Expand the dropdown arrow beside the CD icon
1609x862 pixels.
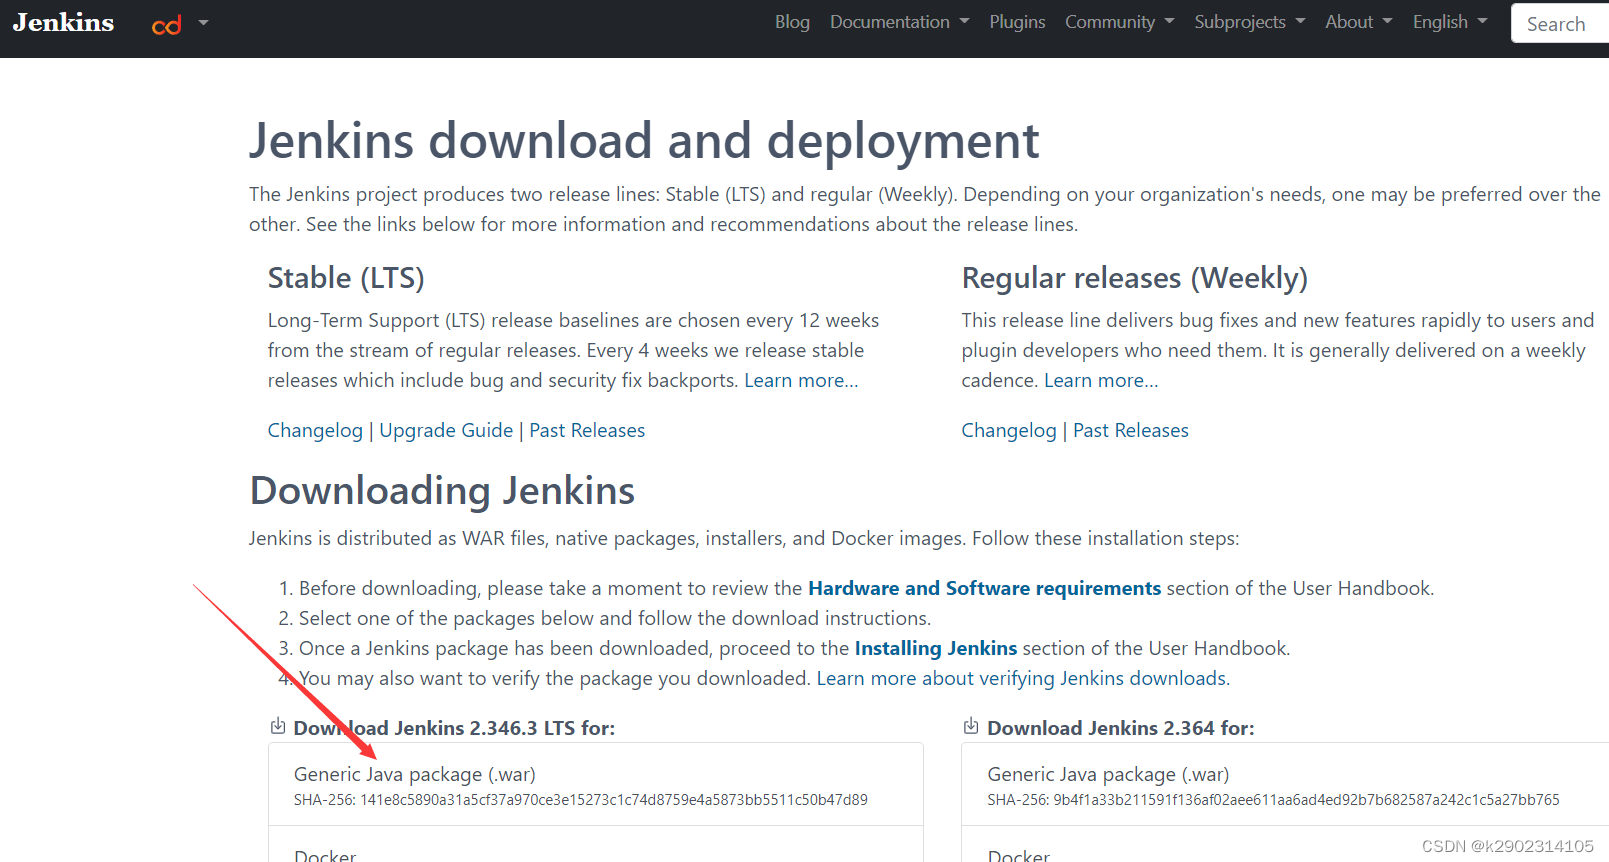point(203,22)
